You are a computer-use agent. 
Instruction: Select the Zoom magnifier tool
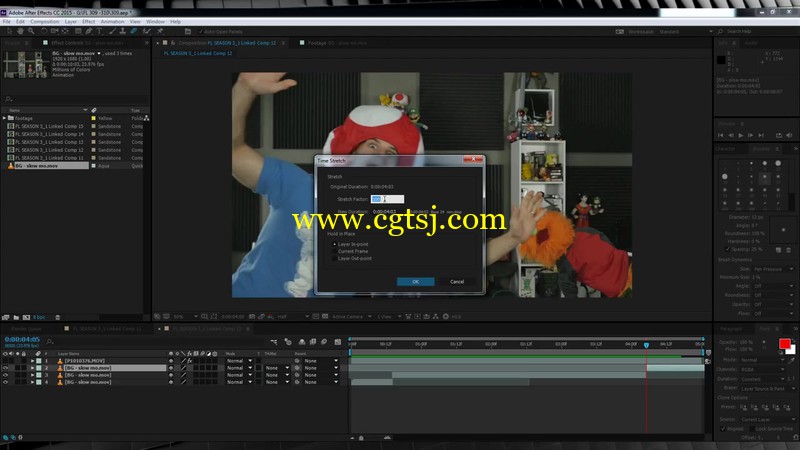click(31, 31)
